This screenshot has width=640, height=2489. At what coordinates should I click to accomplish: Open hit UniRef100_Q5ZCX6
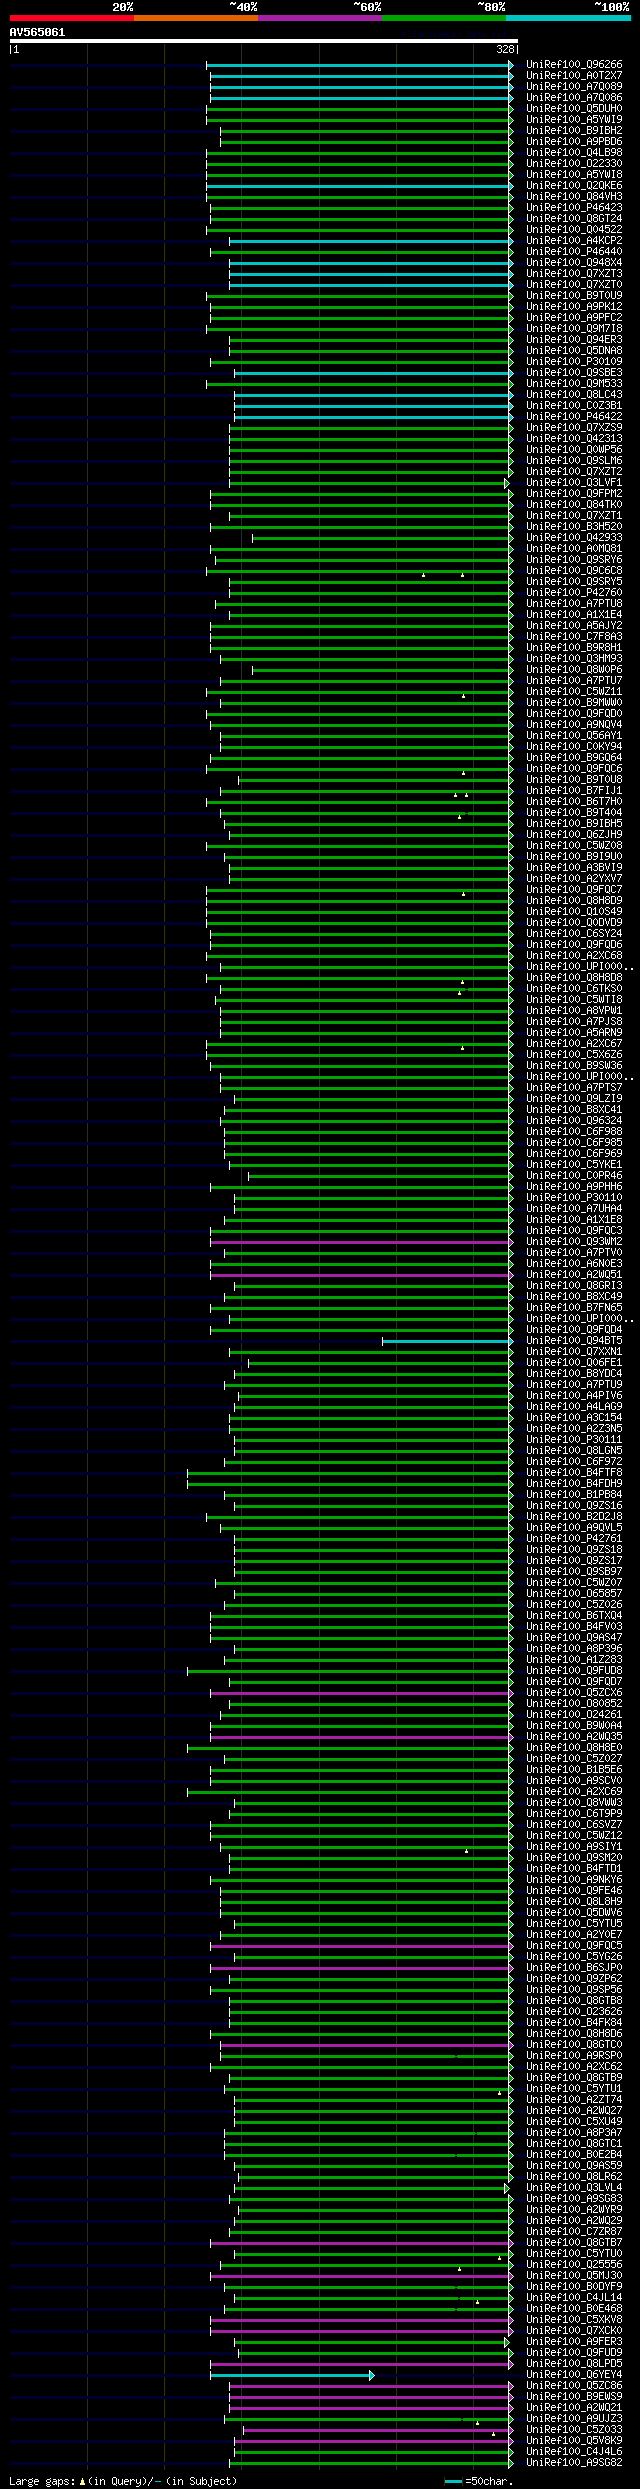(x=574, y=1693)
